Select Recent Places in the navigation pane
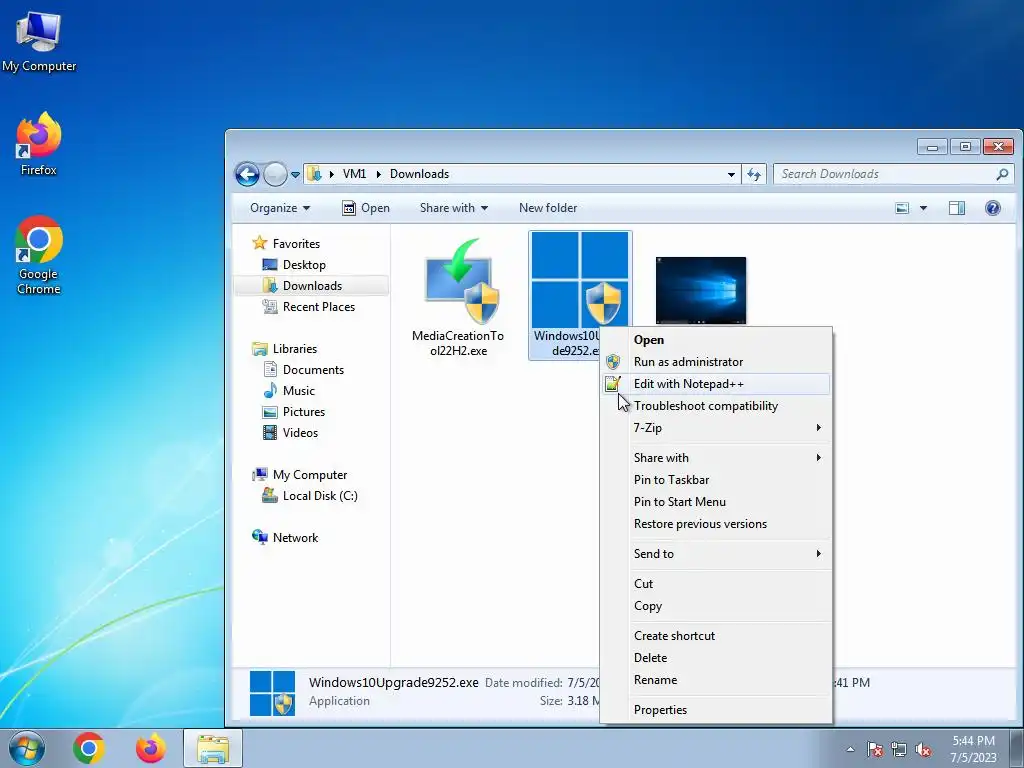The image size is (1024, 768). 319,306
